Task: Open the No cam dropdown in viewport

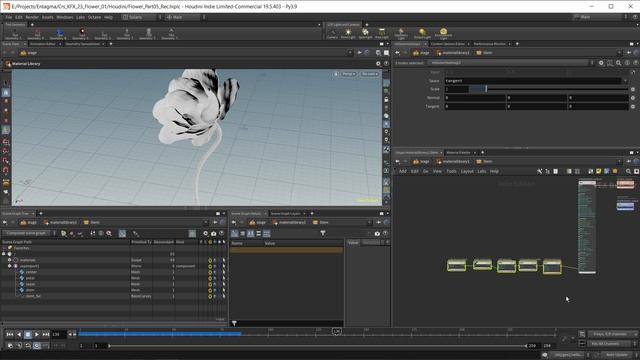Action: coord(370,74)
